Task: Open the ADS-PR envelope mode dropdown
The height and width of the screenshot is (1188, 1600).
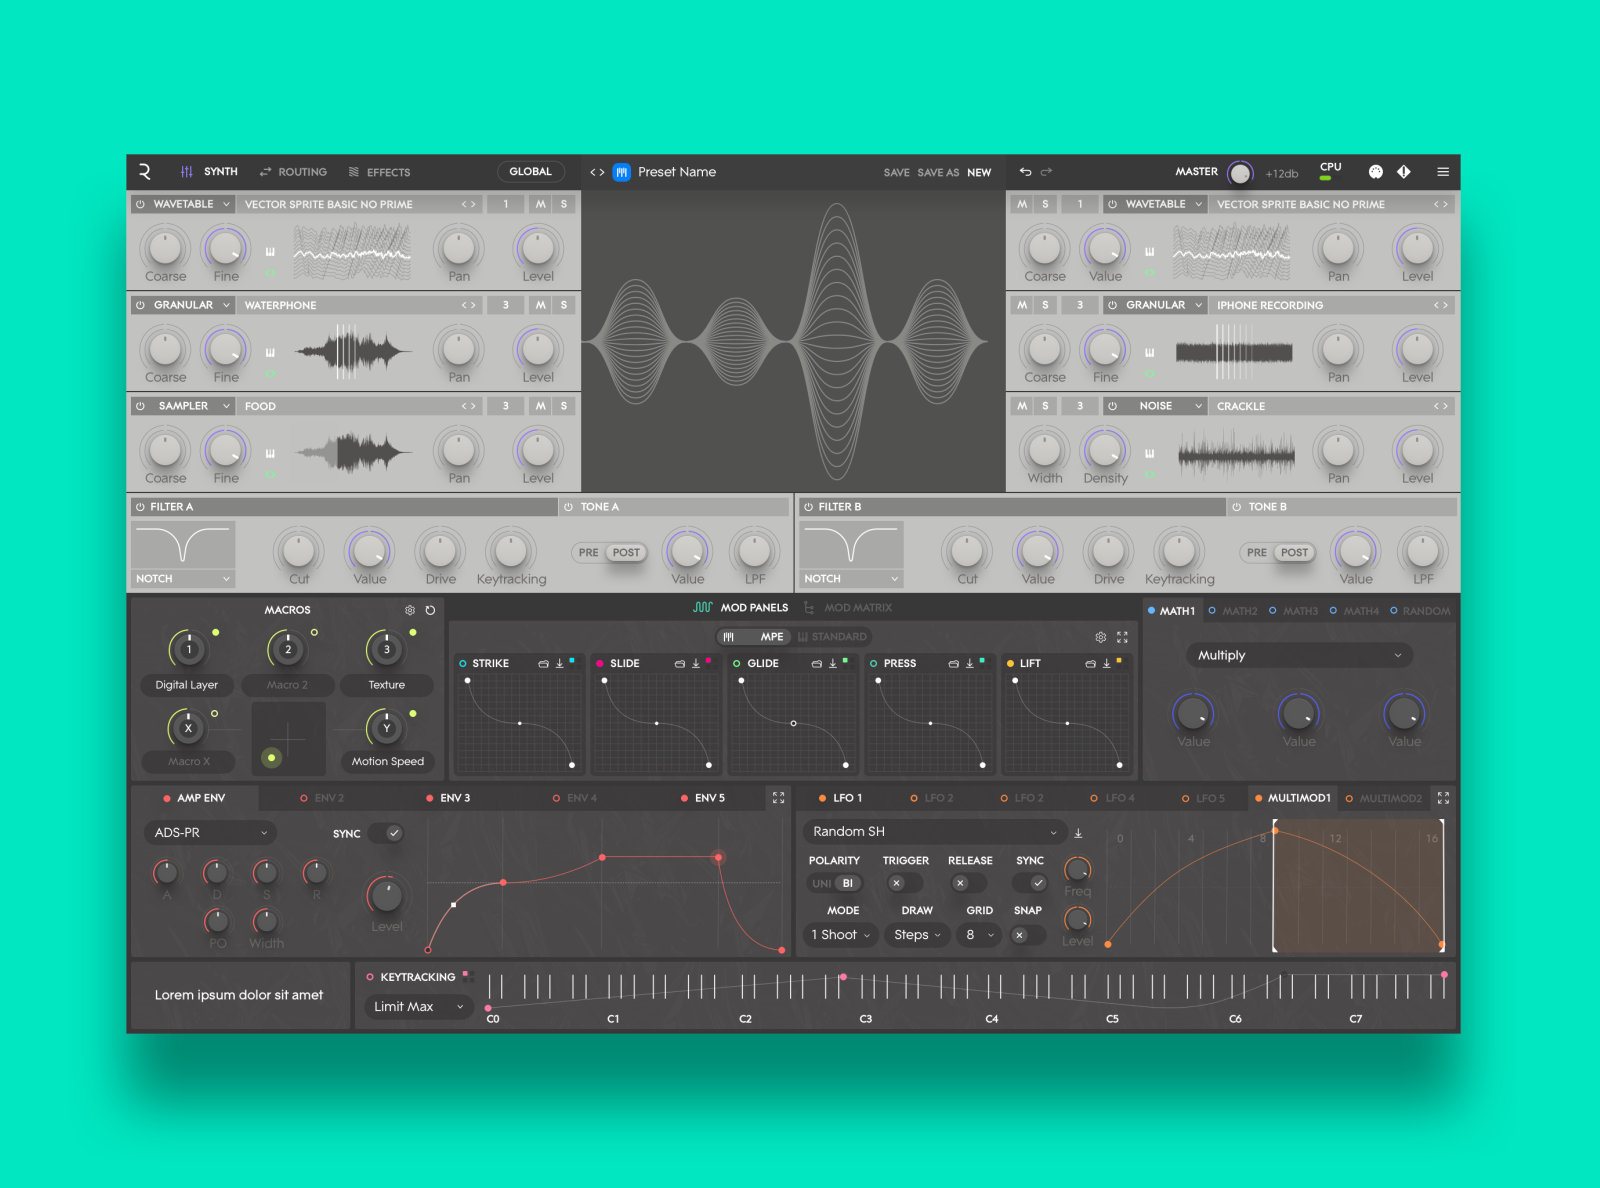Action: click(209, 832)
